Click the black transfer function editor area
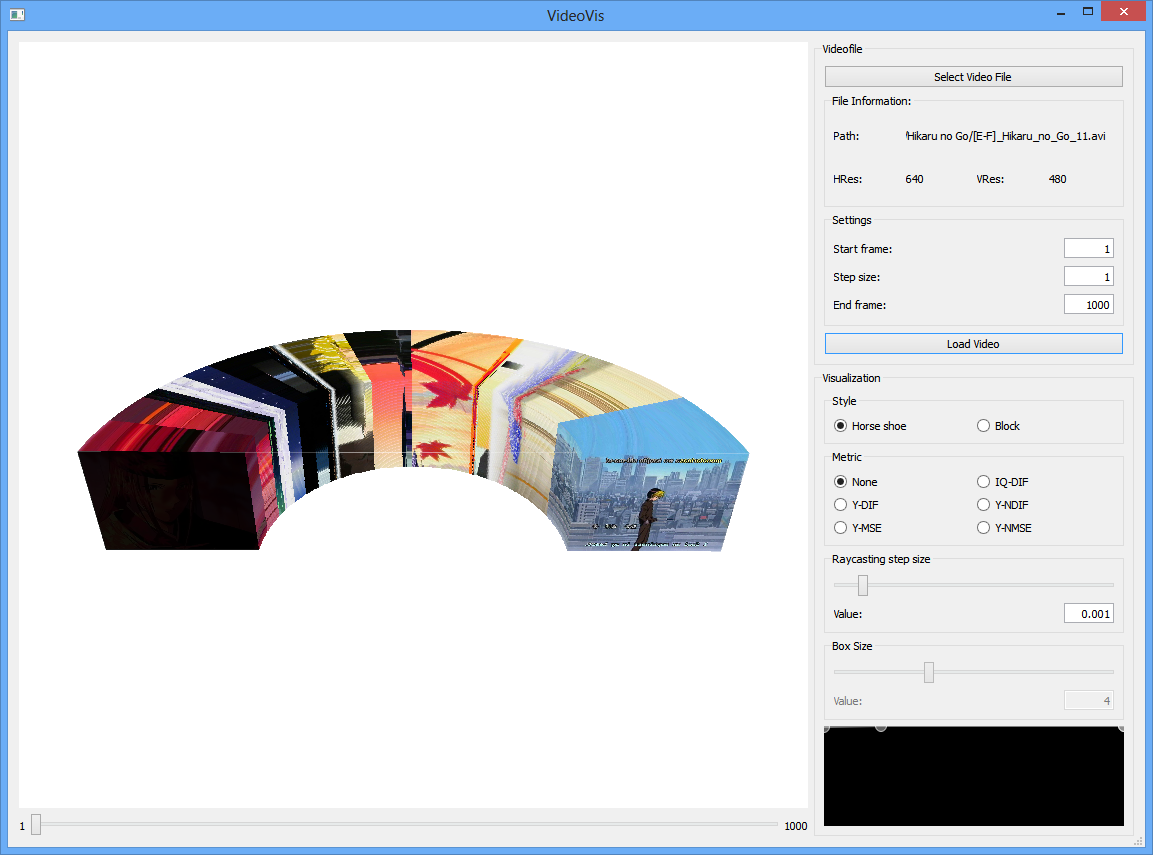Screen dimensions: 1153x855 pyautogui.click(x=974, y=776)
